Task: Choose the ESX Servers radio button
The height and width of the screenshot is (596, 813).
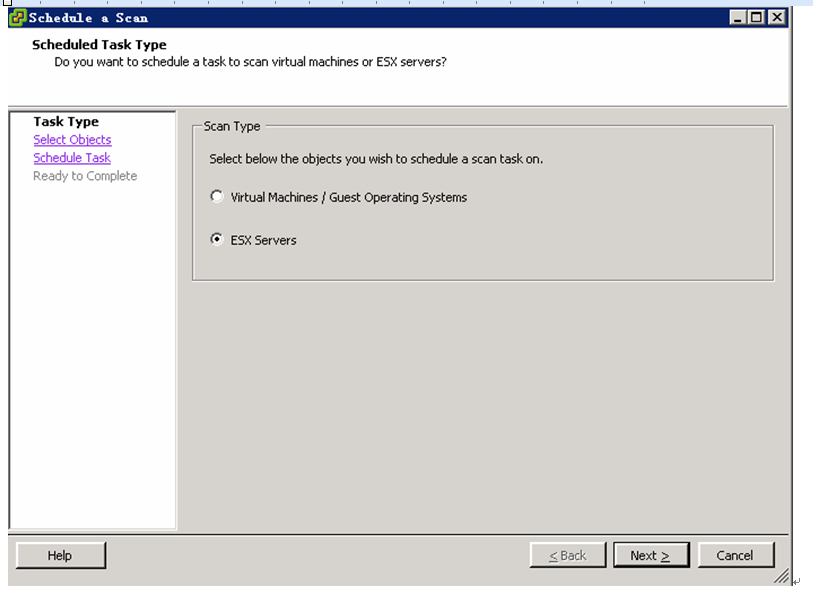Action: tap(217, 239)
